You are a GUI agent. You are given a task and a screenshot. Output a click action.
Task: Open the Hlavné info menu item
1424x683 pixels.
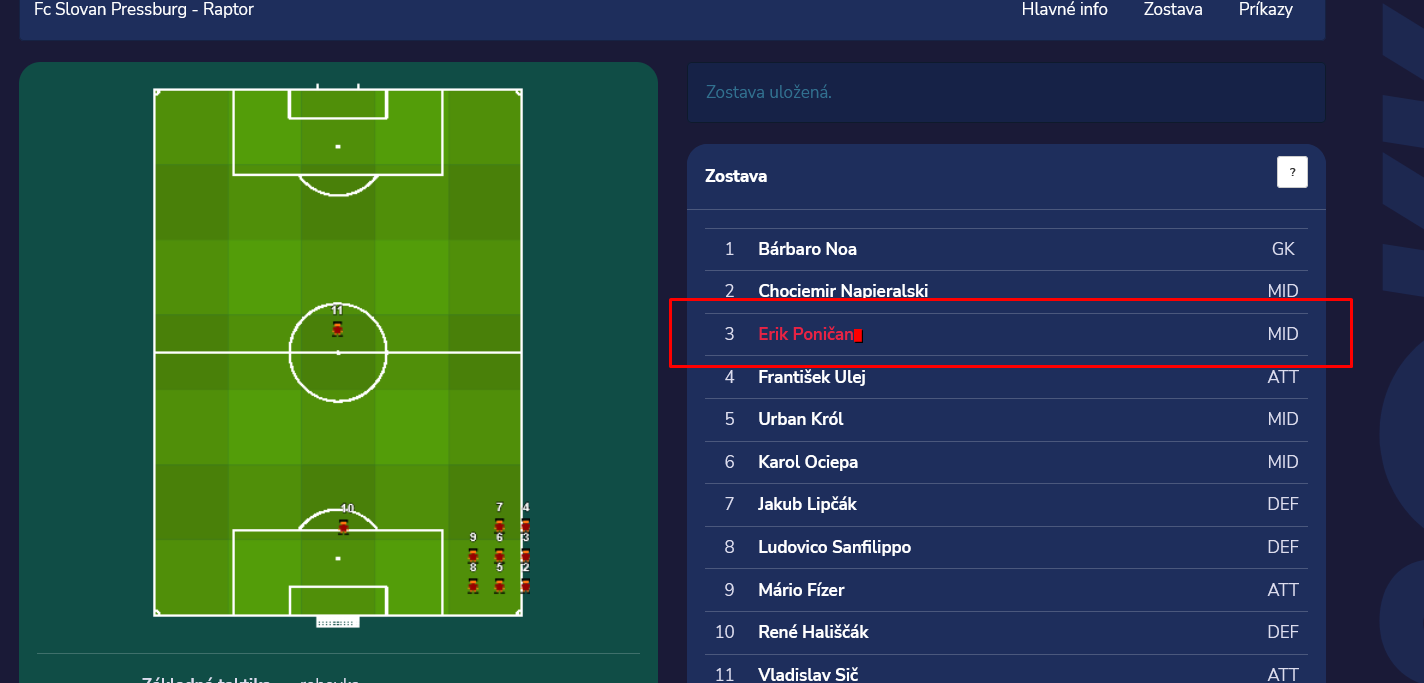point(1064,9)
